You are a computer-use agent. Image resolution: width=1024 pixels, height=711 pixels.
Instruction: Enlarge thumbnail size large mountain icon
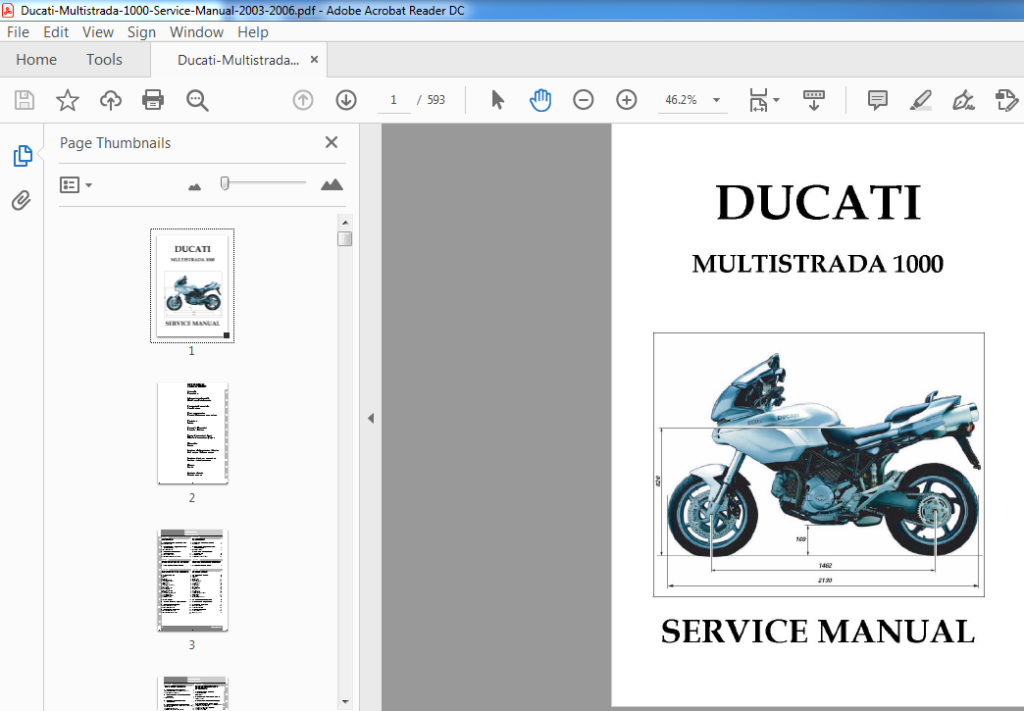332,185
